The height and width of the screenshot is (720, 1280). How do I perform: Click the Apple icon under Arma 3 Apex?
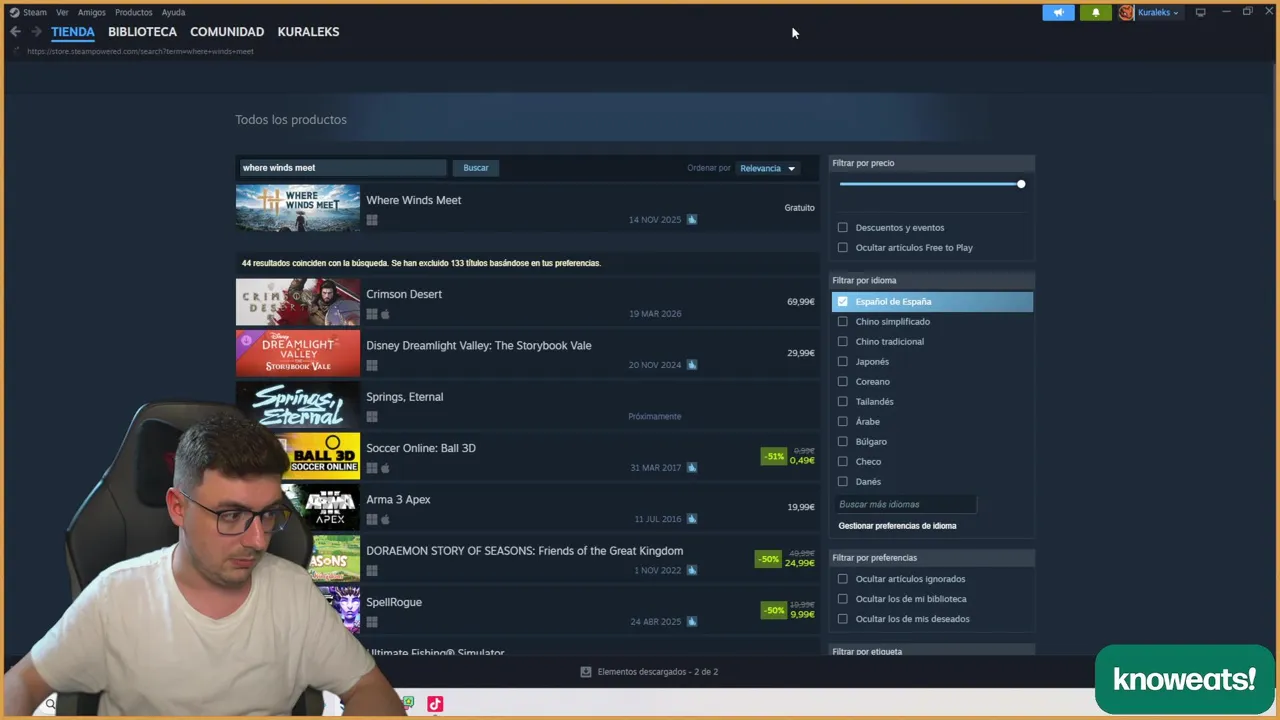(385, 519)
